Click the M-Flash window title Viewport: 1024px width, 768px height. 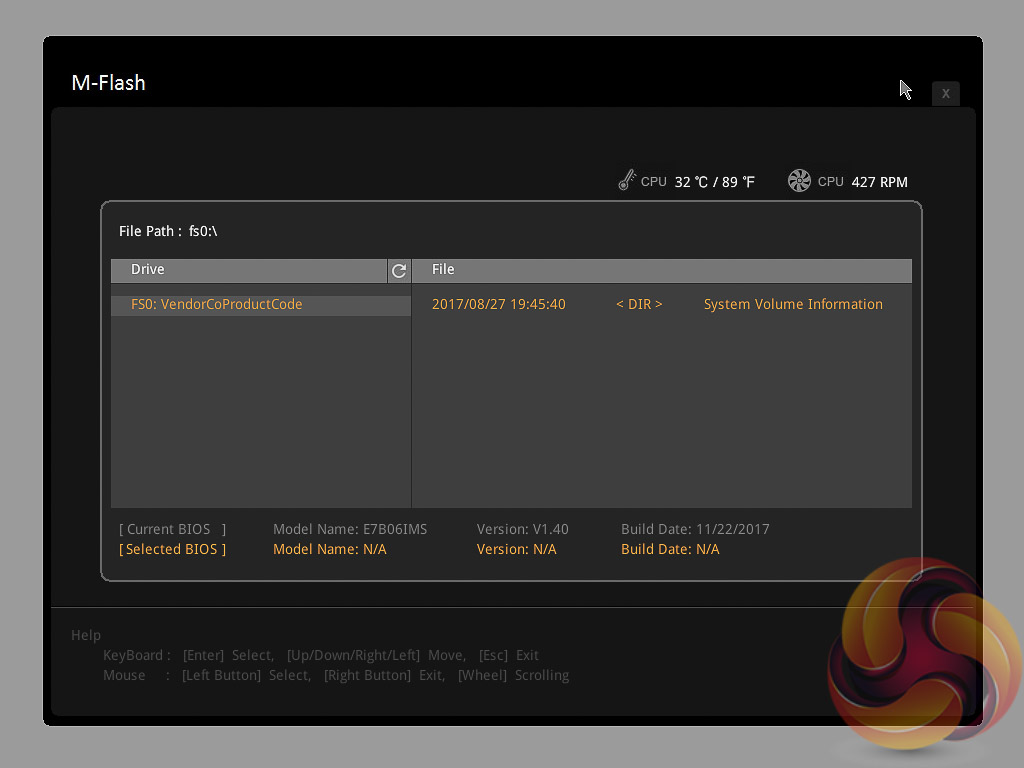[x=109, y=83]
